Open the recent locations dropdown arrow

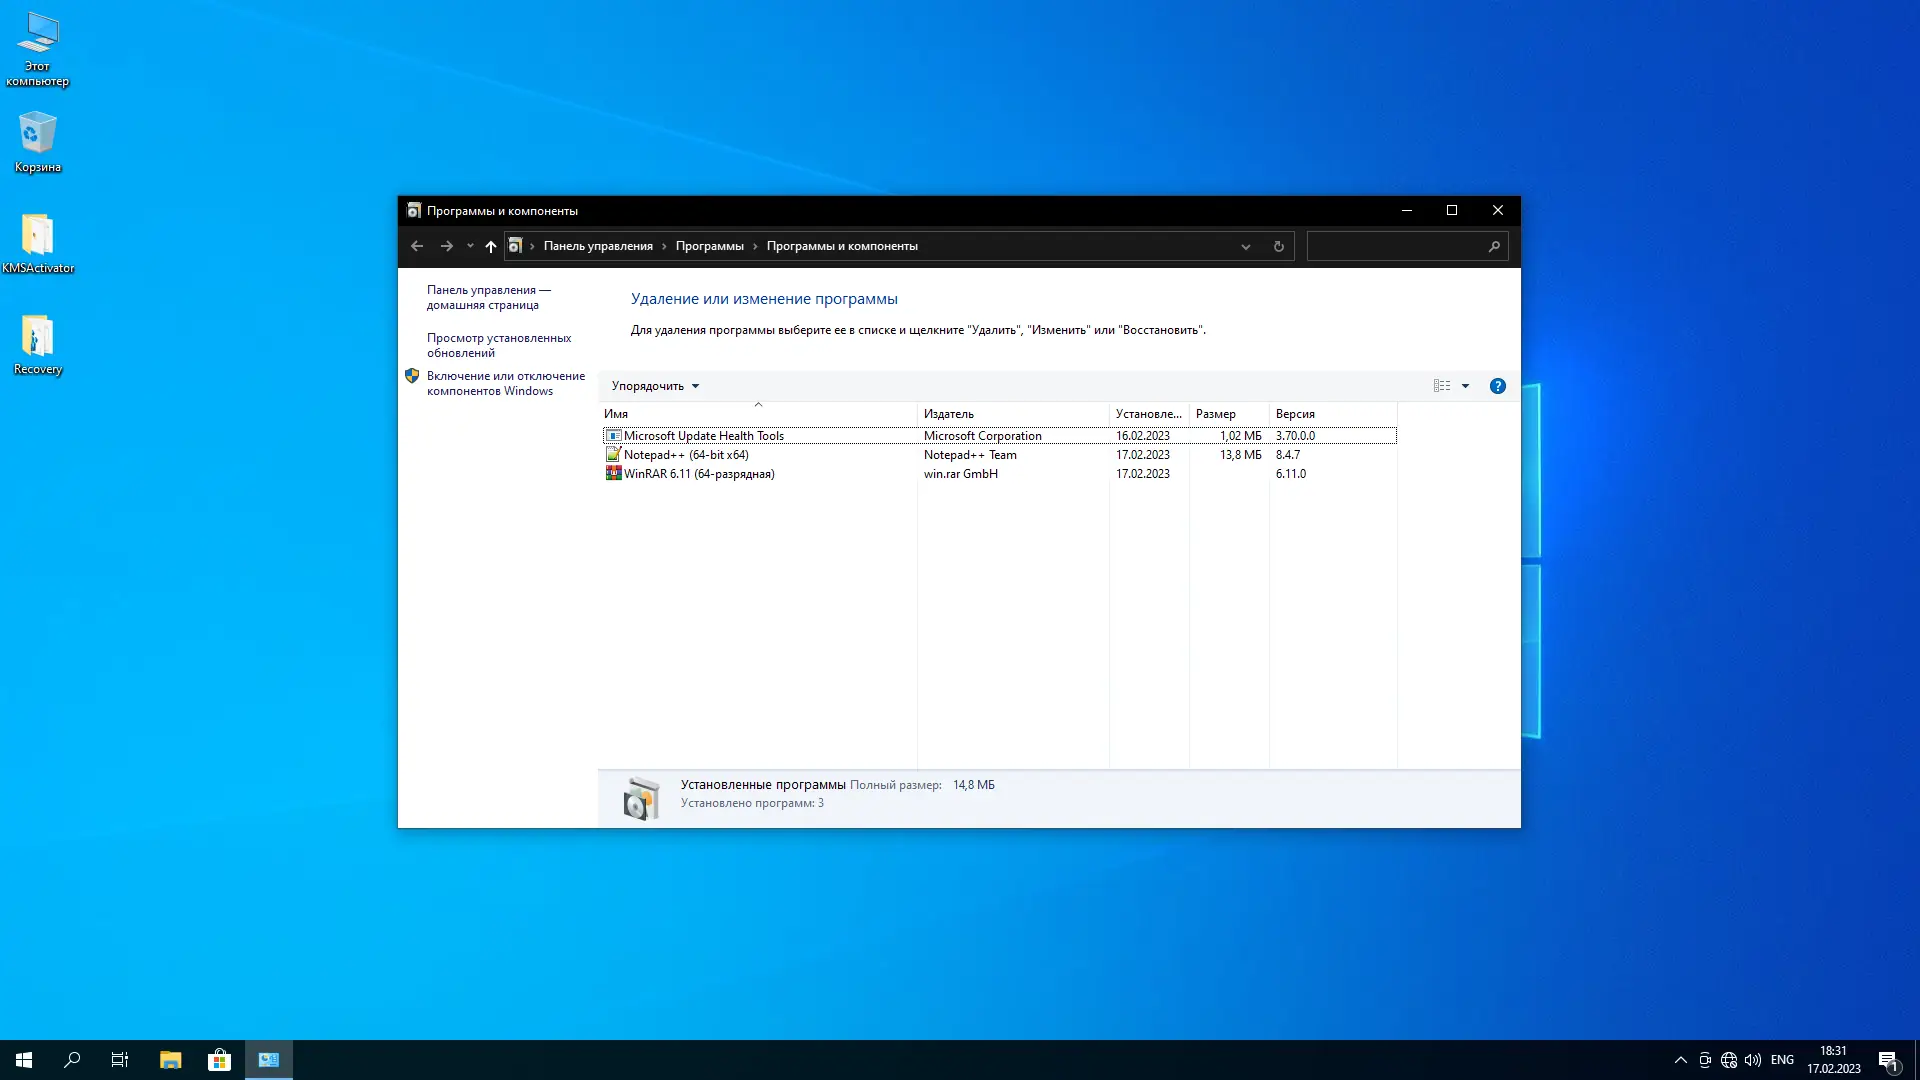pyautogui.click(x=470, y=246)
